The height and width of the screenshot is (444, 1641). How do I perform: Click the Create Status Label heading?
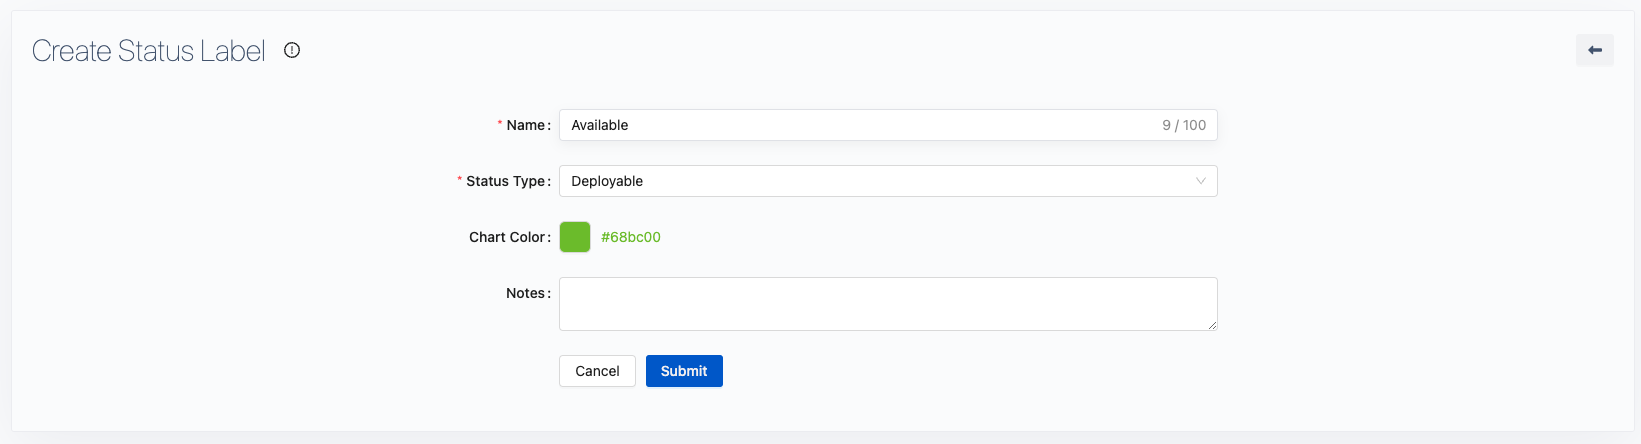point(149,51)
